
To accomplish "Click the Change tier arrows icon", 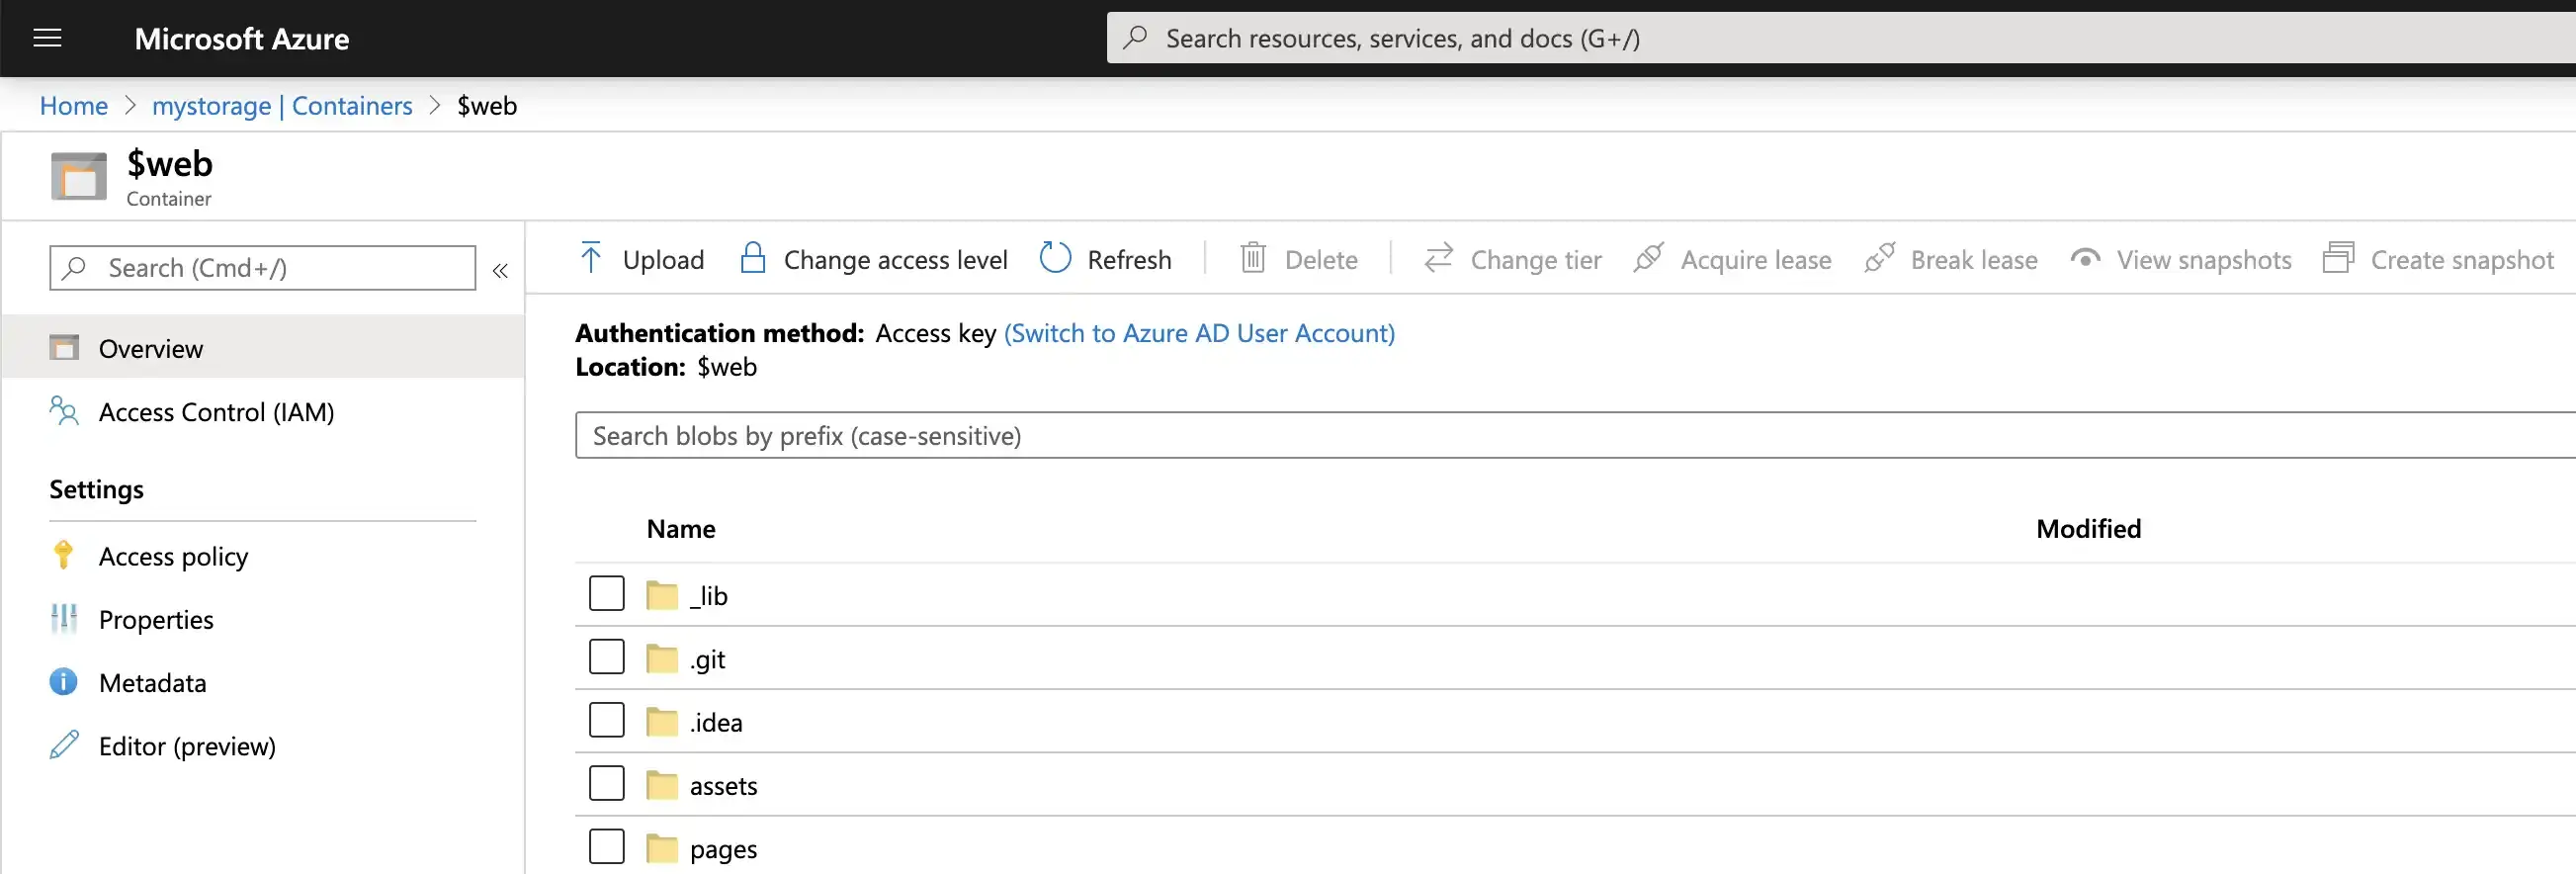I will tap(1438, 258).
